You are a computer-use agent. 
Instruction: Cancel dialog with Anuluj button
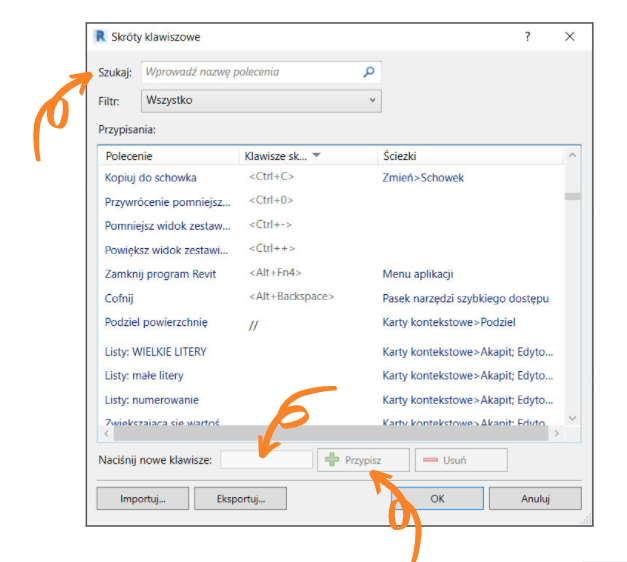pyautogui.click(x=535, y=498)
